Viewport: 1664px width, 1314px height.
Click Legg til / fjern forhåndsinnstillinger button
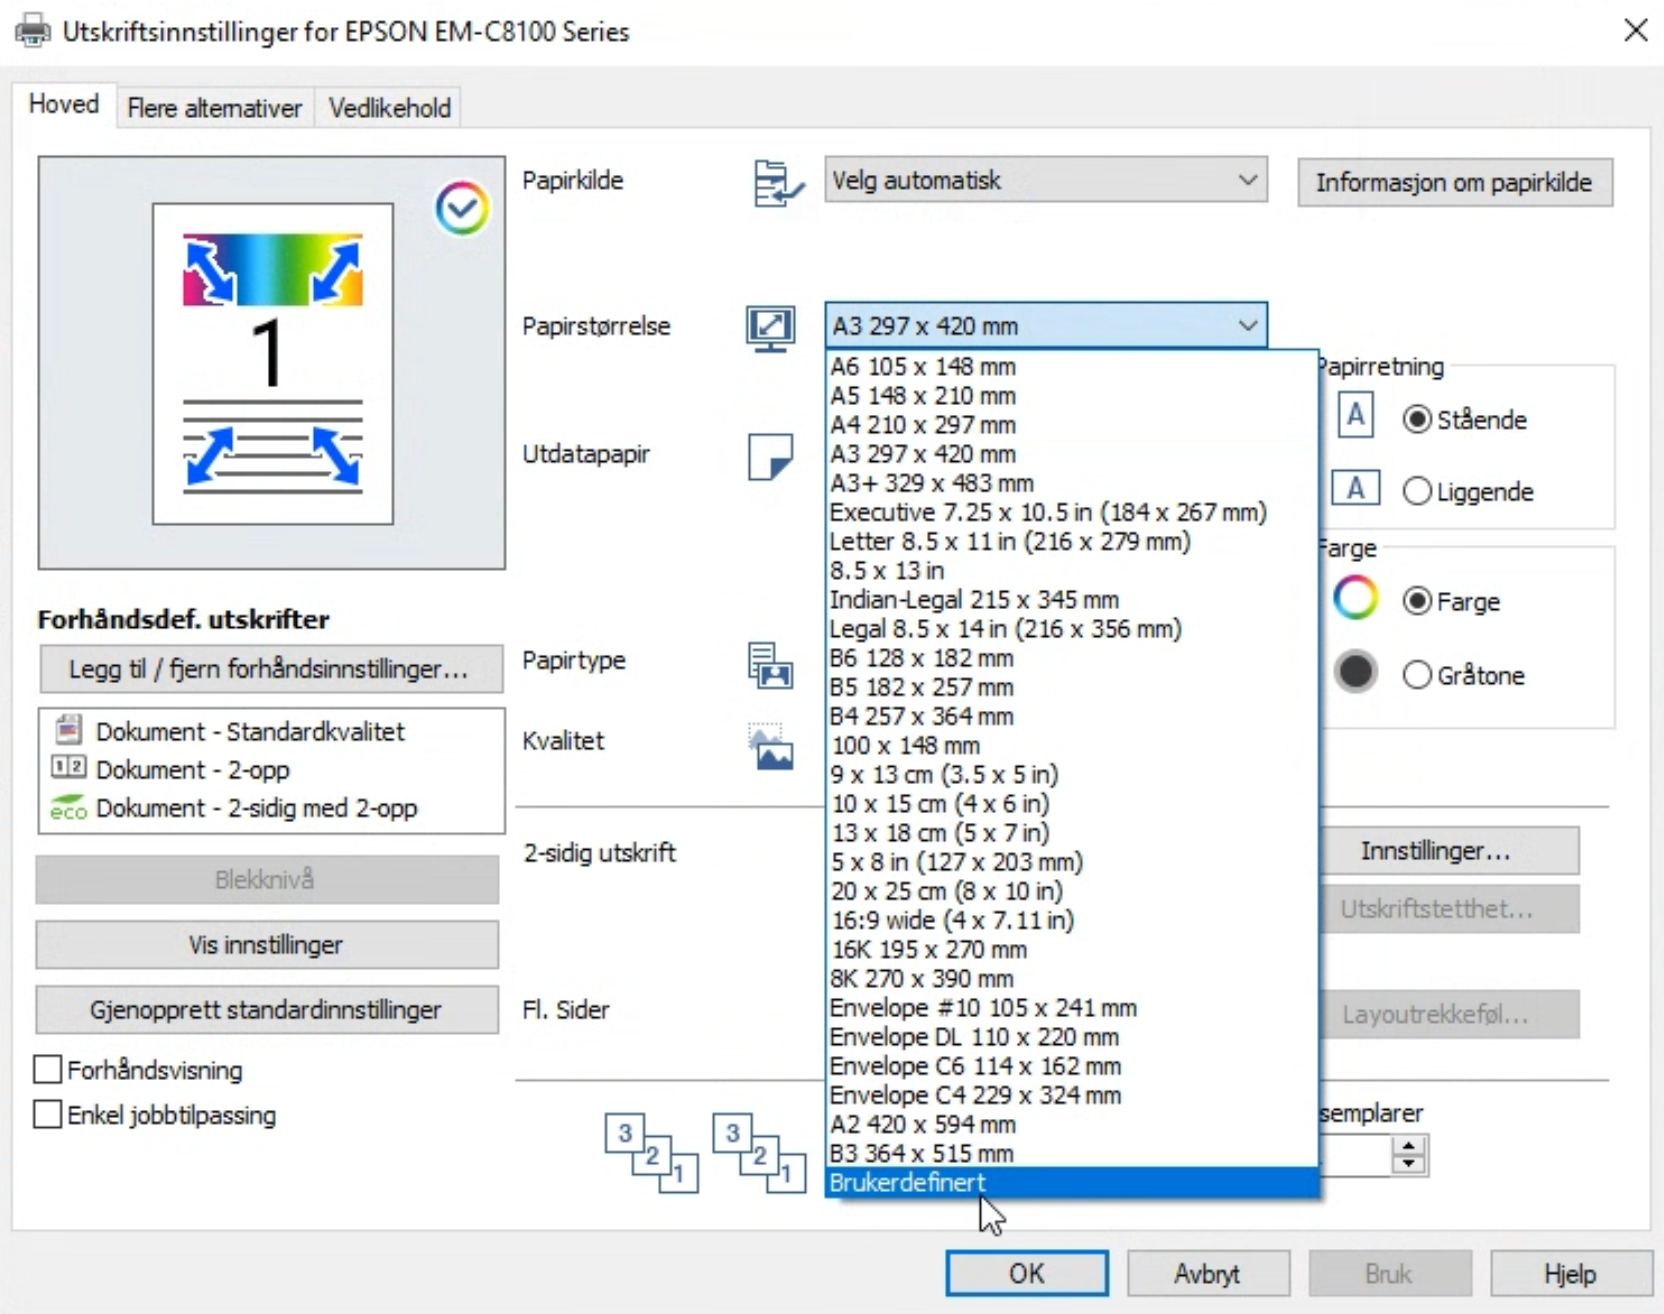269,668
